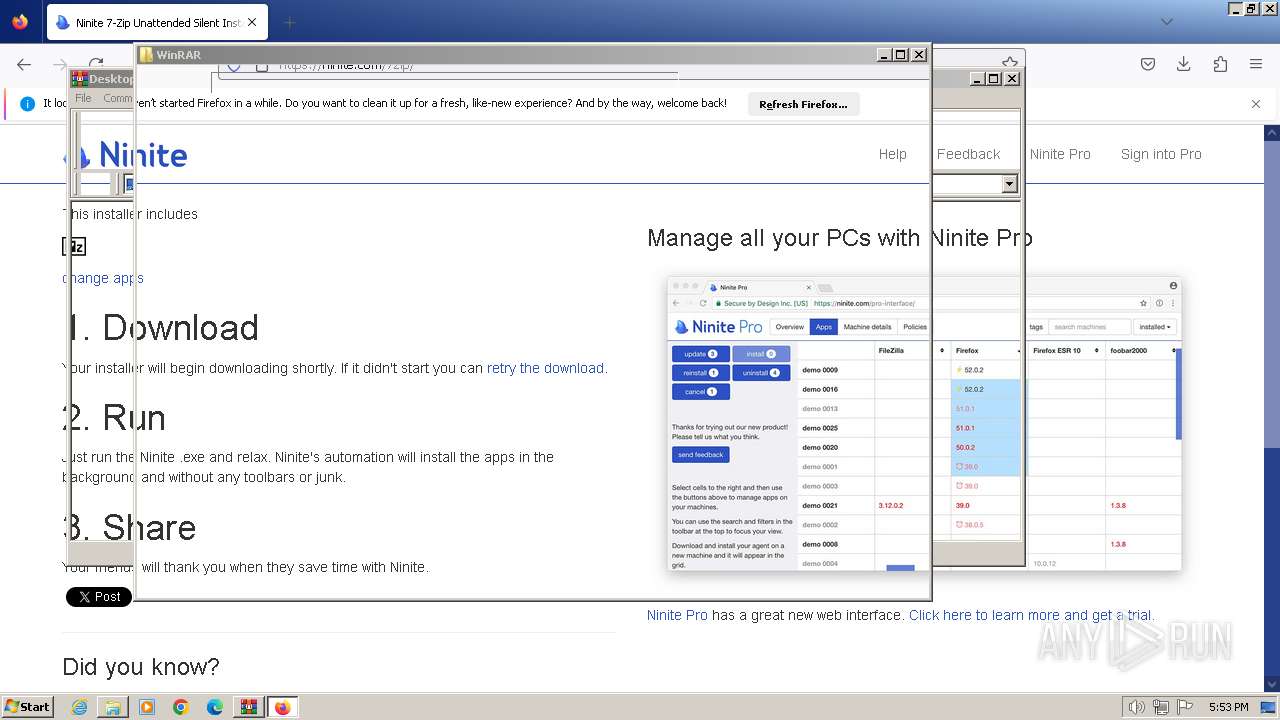Expand the list all tabs chevron
1280x720 pixels.
pyautogui.click(x=1167, y=22)
